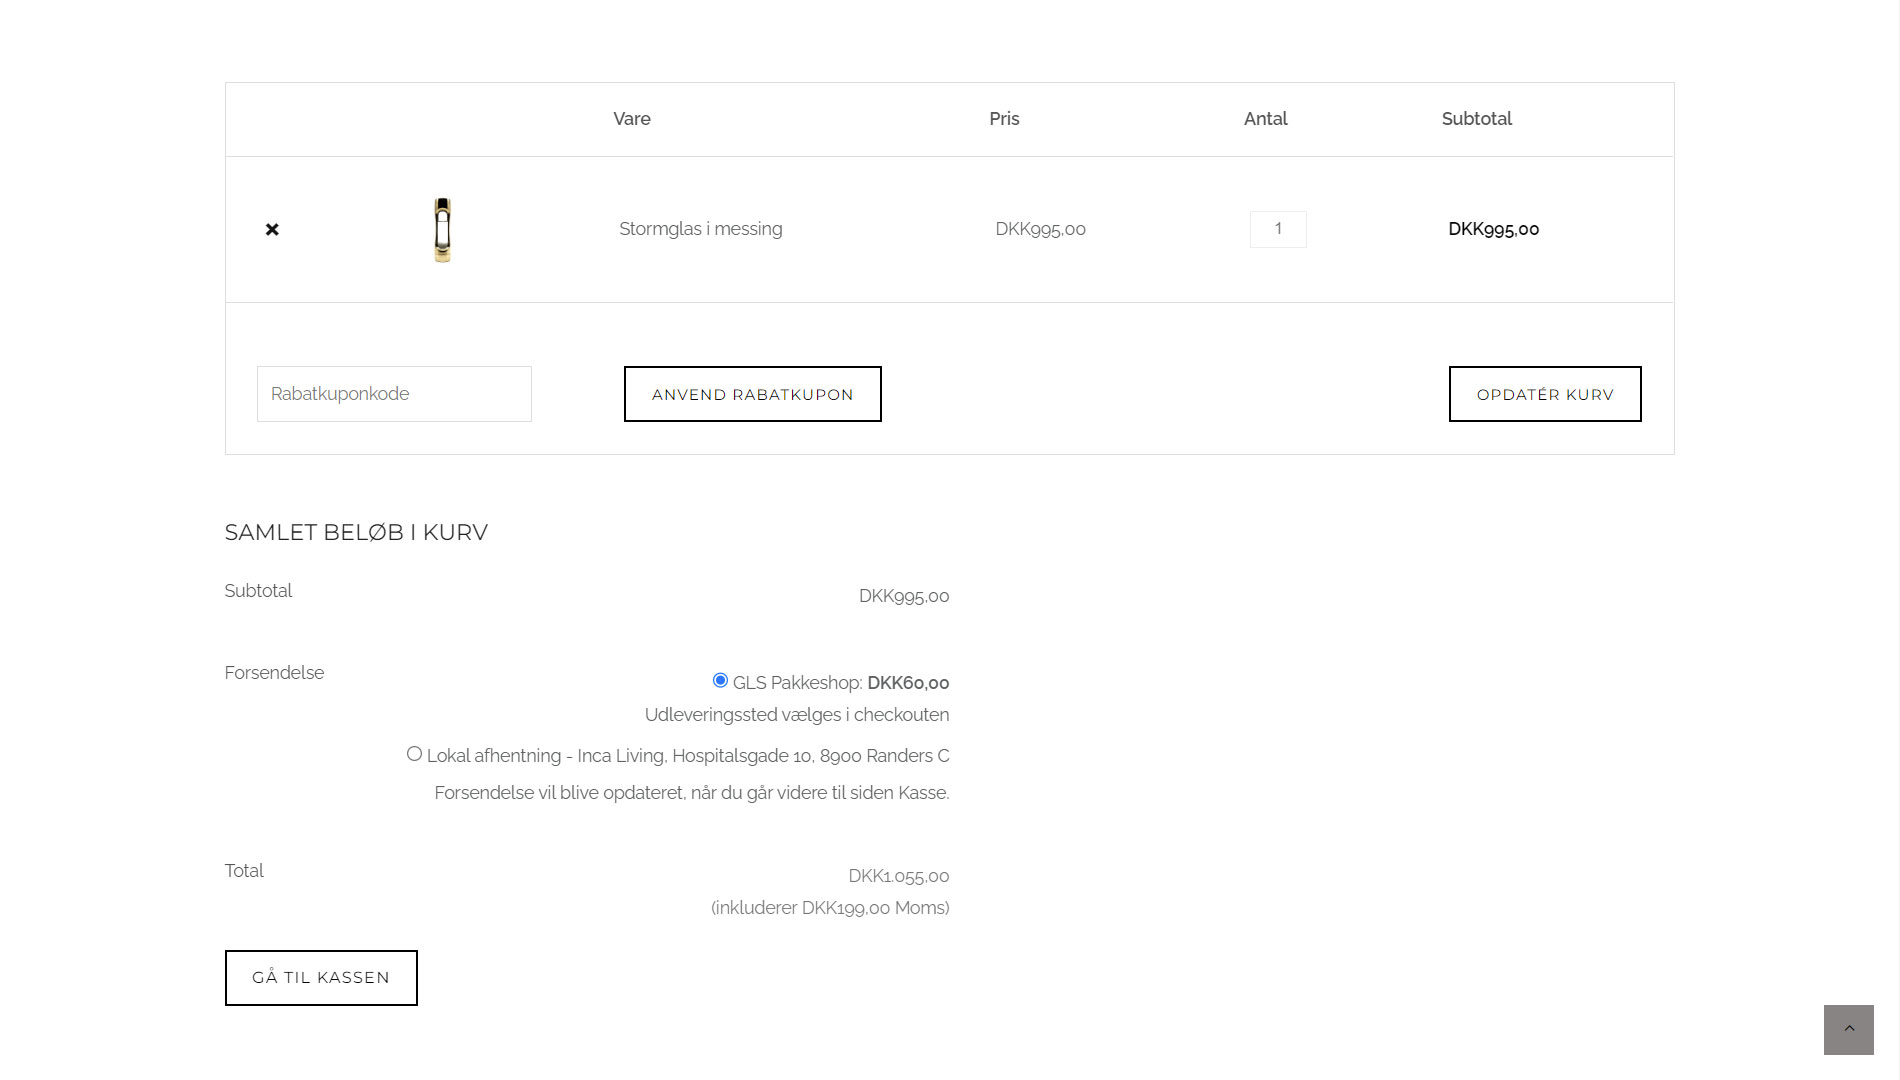Image resolution: width=1900 pixels, height=1080 pixels.
Task: Click the DKK1.055,00 total amount
Action: (x=897, y=875)
